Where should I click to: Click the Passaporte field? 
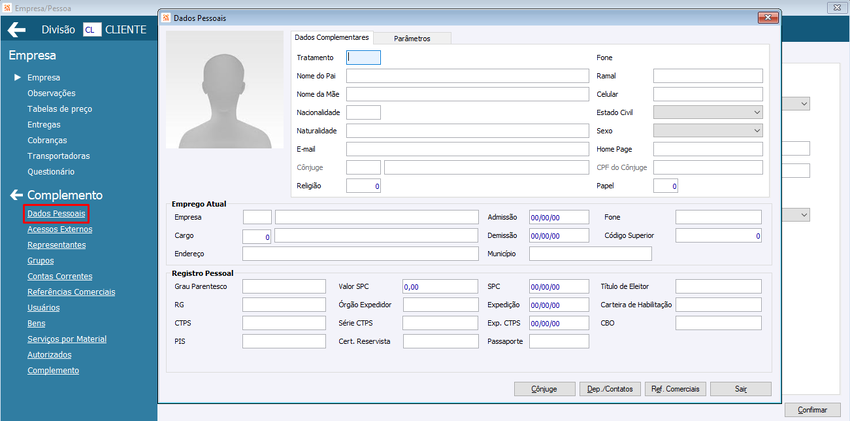coord(559,341)
